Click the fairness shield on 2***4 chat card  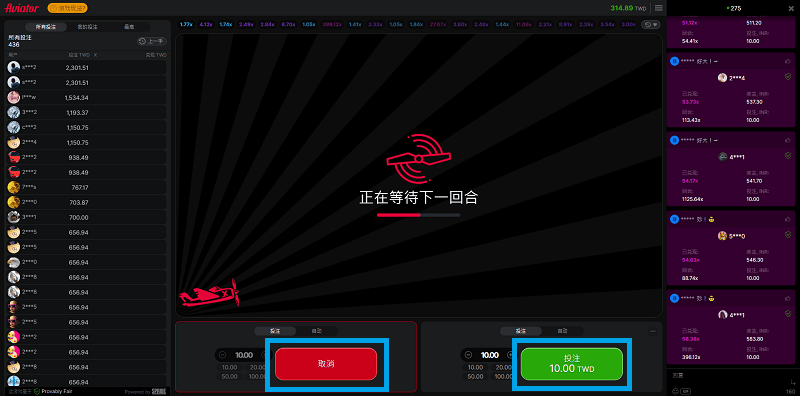[788, 77]
